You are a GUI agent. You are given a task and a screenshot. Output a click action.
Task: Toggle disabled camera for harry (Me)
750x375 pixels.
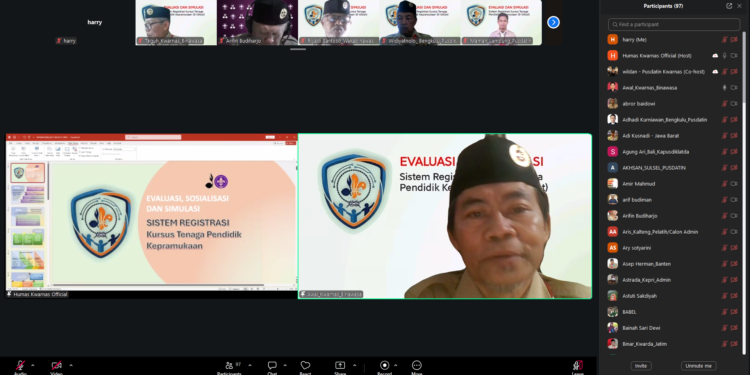point(734,40)
